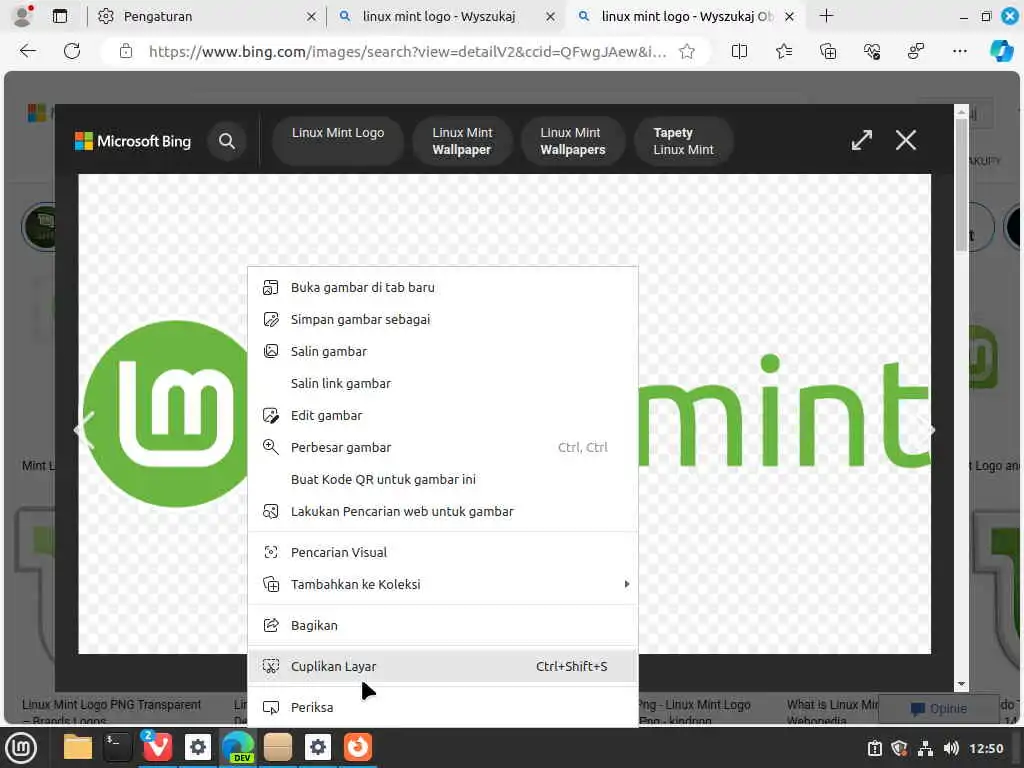Expand image viewer to full view
1024x768 pixels.
click(861, 140)
